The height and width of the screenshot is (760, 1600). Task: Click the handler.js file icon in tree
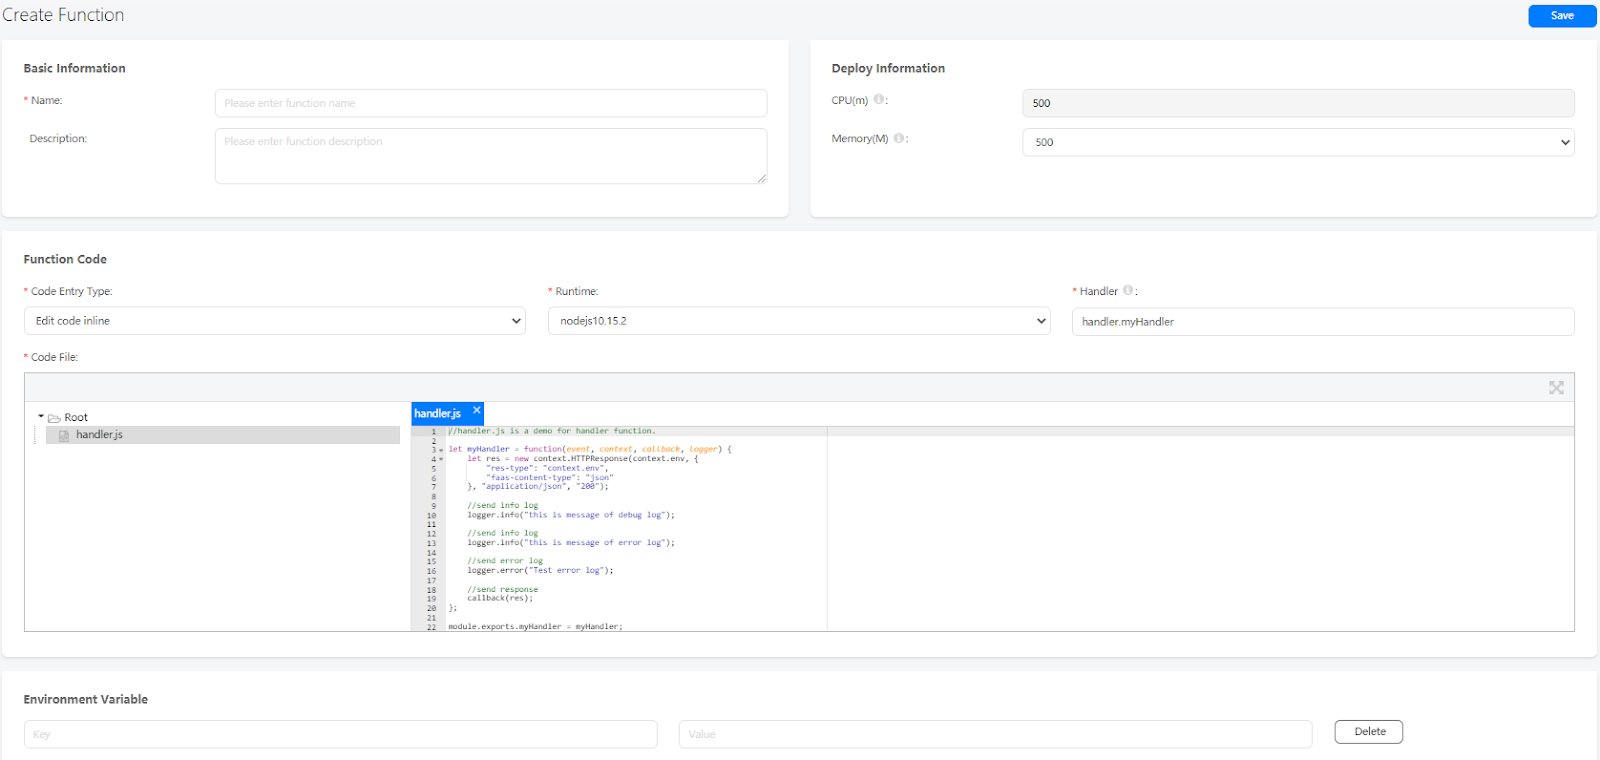pyautogui.click(x=64, y=436)
